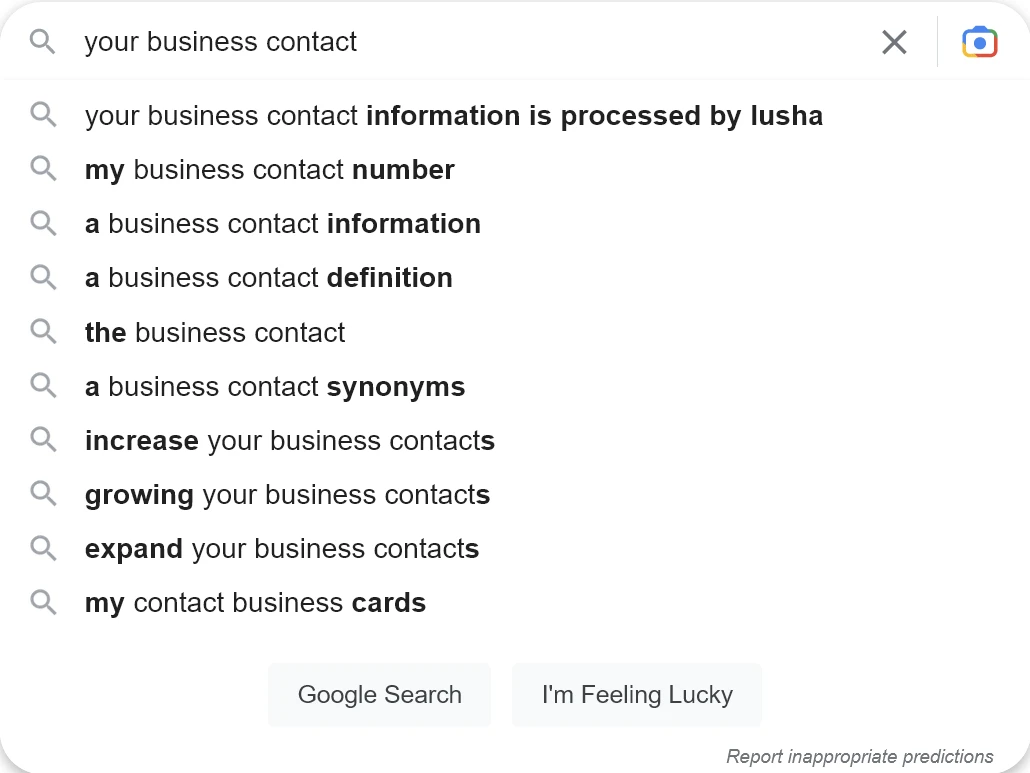1030x773 pixels.
Task: Select the 'the business contact' suggestion
Action: [x=214, y=332]
